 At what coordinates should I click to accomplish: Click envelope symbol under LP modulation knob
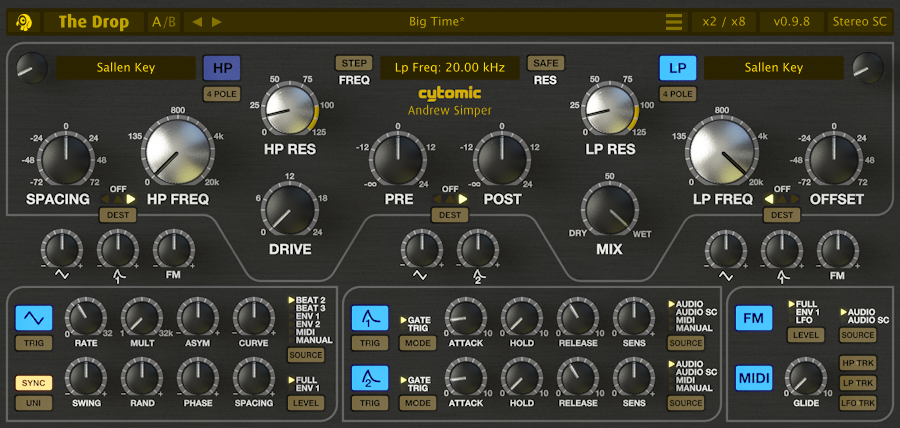pyautogui.click(x=782, y=278)
